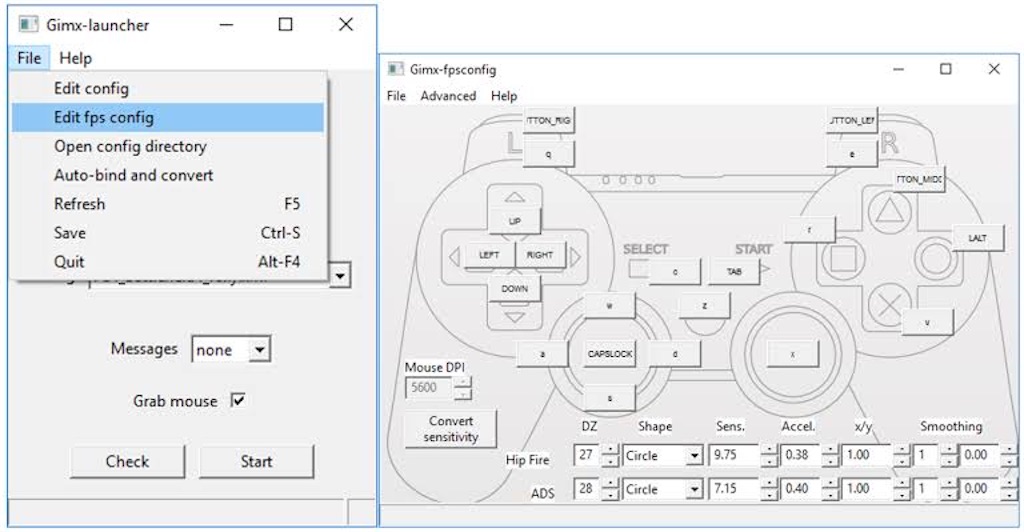Screen dimensions: 1024x532
Task: Select the Edit fps config menu entry
Action: click(167, 117)
